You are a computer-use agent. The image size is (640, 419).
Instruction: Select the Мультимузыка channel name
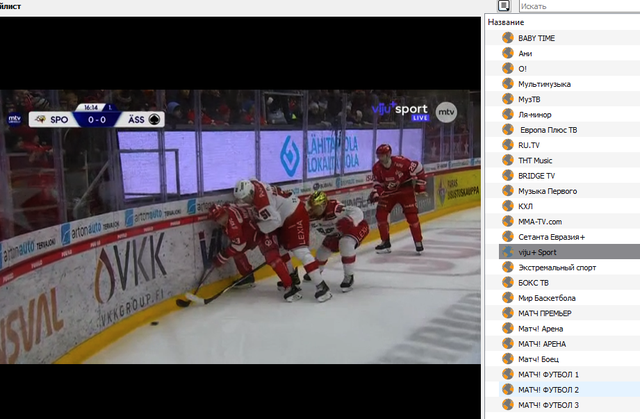pyautogui.click(x=544, y=84)
